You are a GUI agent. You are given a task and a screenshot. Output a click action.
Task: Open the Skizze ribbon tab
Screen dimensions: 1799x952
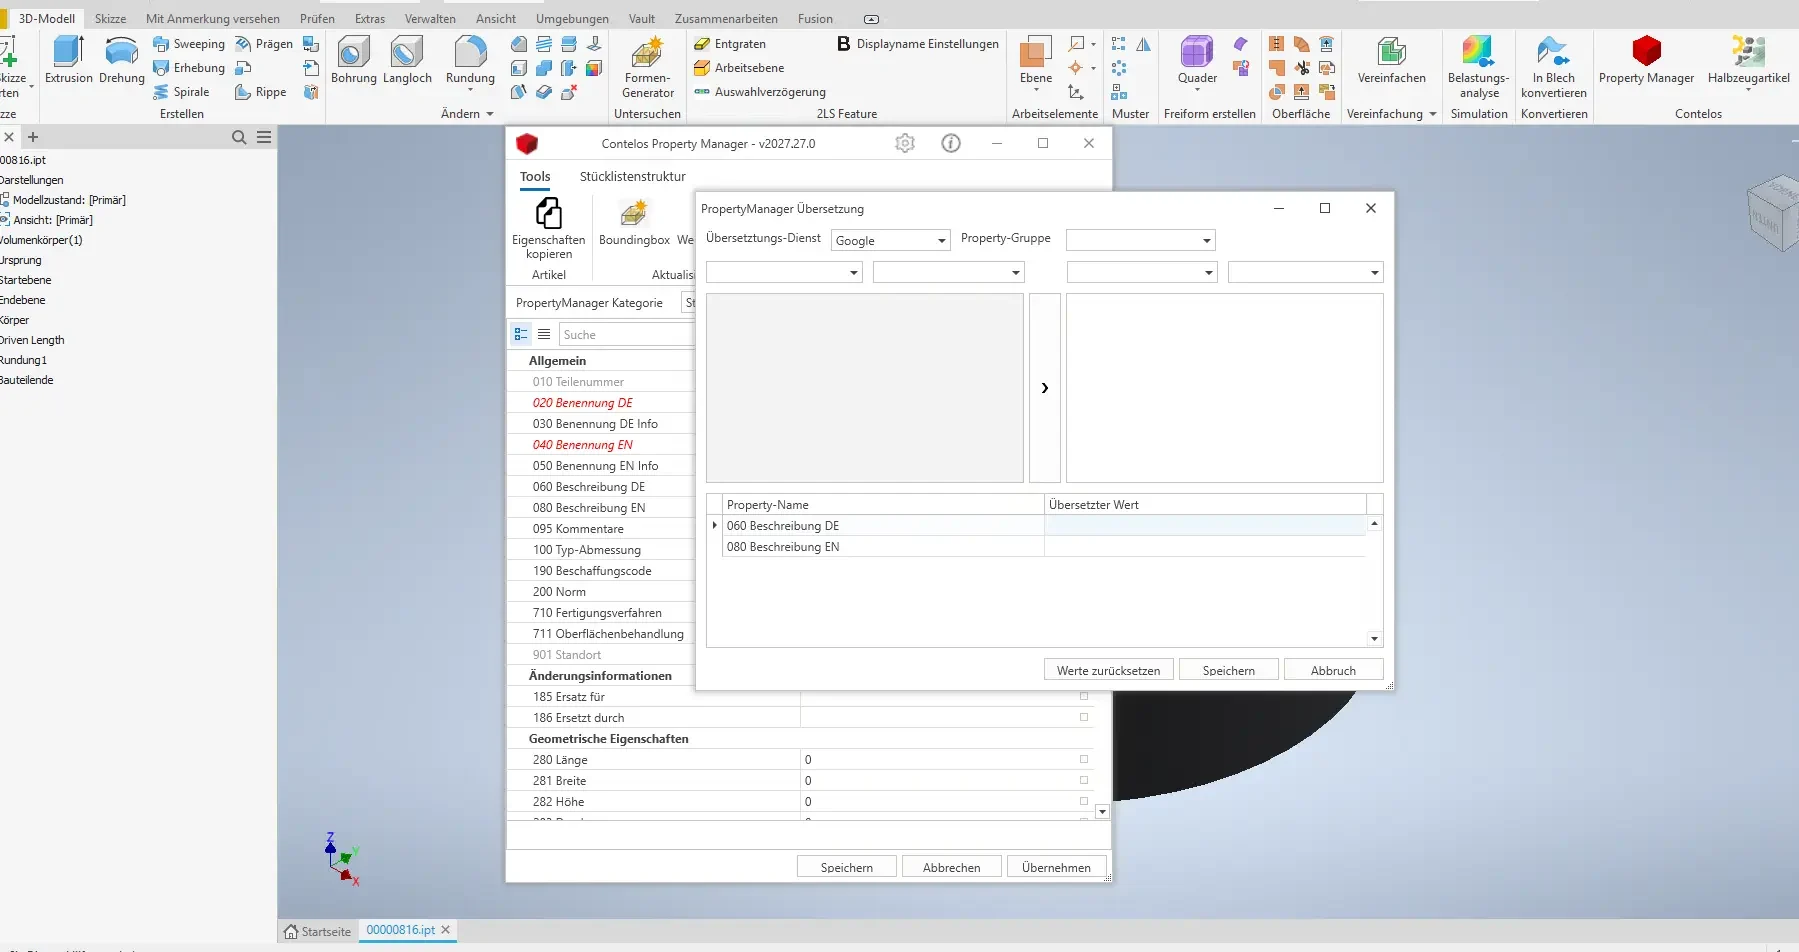pyautogui.click(x=110, y=18)
